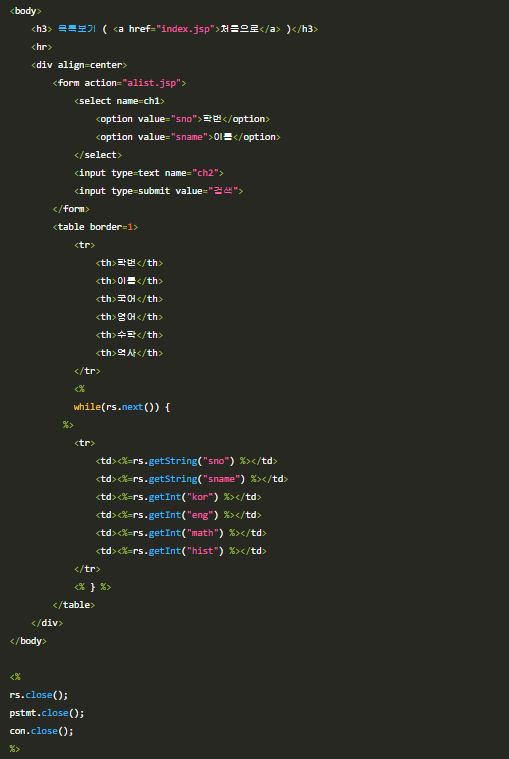The height and width of the screenshot is (759, 509).
Task: Click the rs.getInt("math") cell line
Action: (x=181, y=532)
